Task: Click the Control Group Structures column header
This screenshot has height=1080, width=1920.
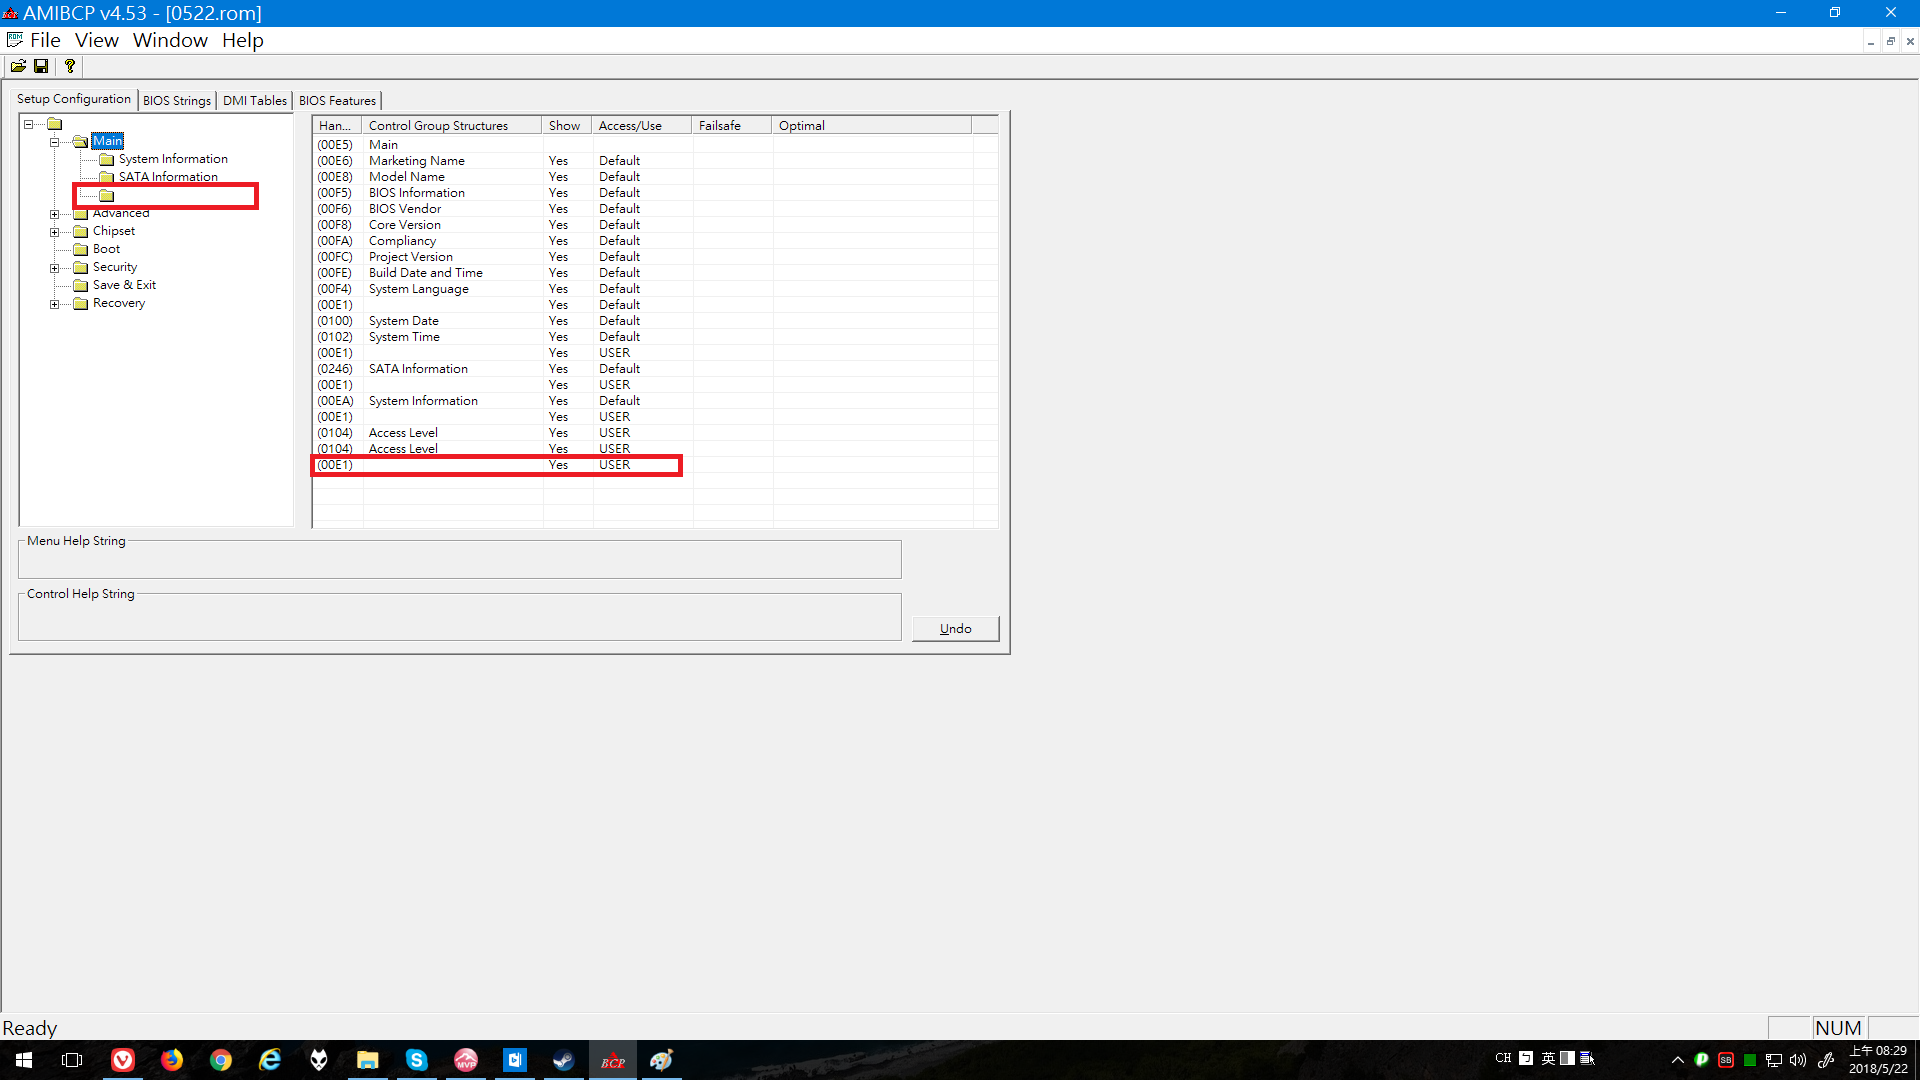Action: pos(452,125)
